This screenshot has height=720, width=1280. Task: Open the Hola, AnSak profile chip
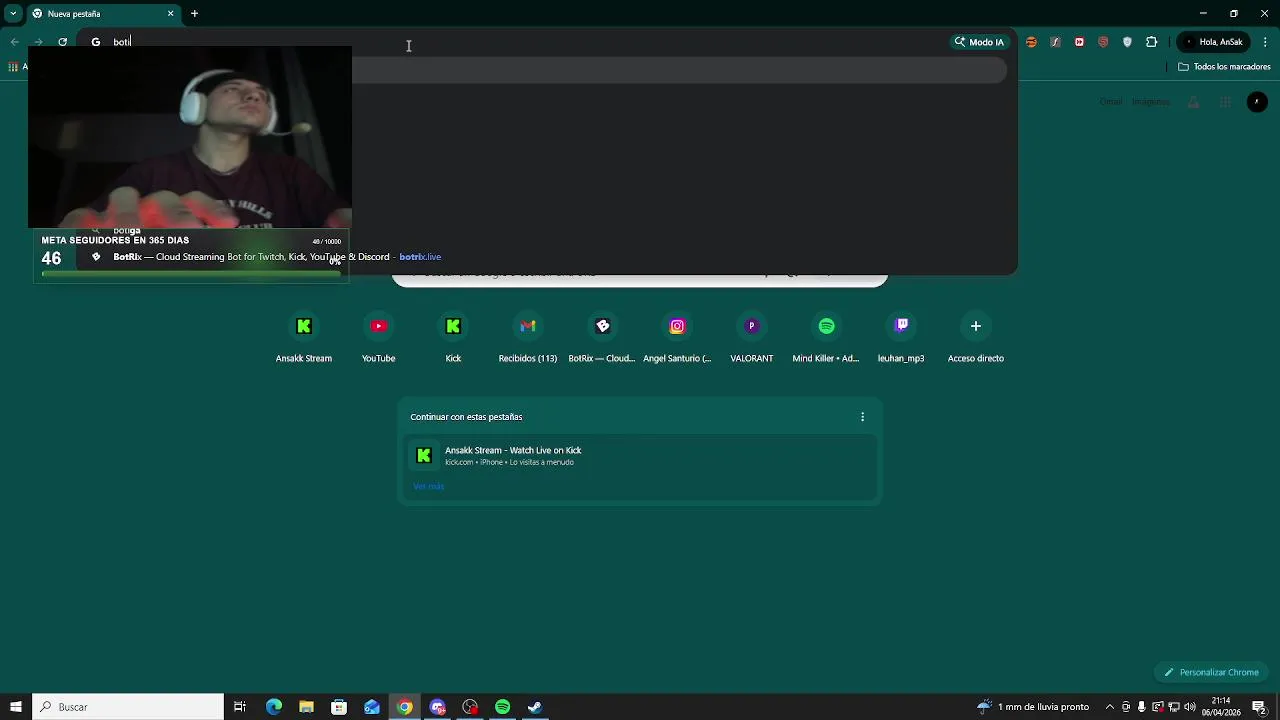(1214, 42)
